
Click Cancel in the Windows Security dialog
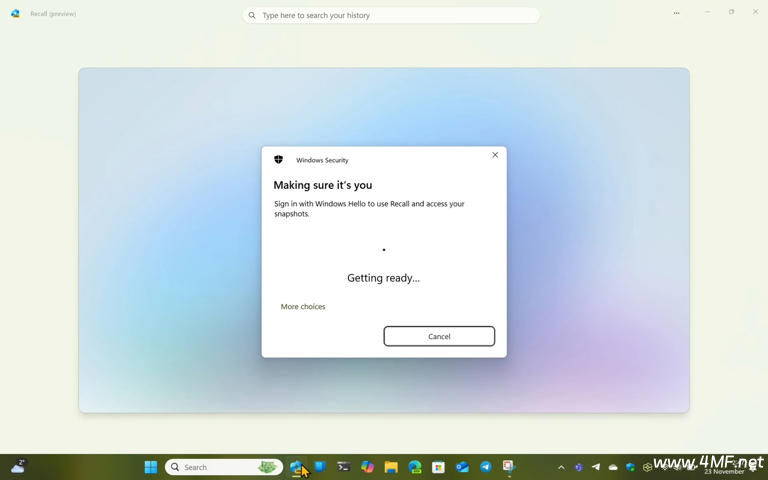439,336
